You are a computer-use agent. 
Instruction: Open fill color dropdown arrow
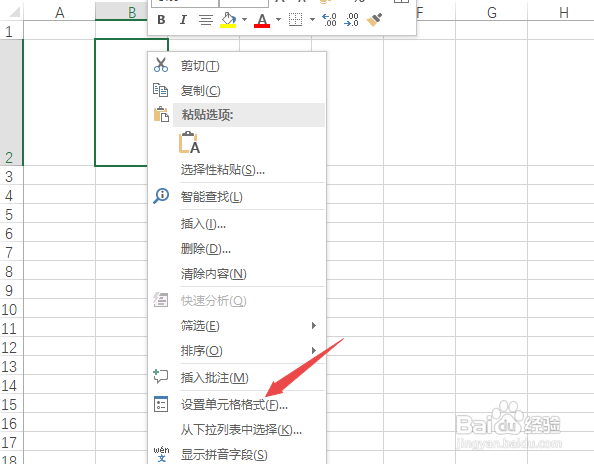click(x=244, y=19)
